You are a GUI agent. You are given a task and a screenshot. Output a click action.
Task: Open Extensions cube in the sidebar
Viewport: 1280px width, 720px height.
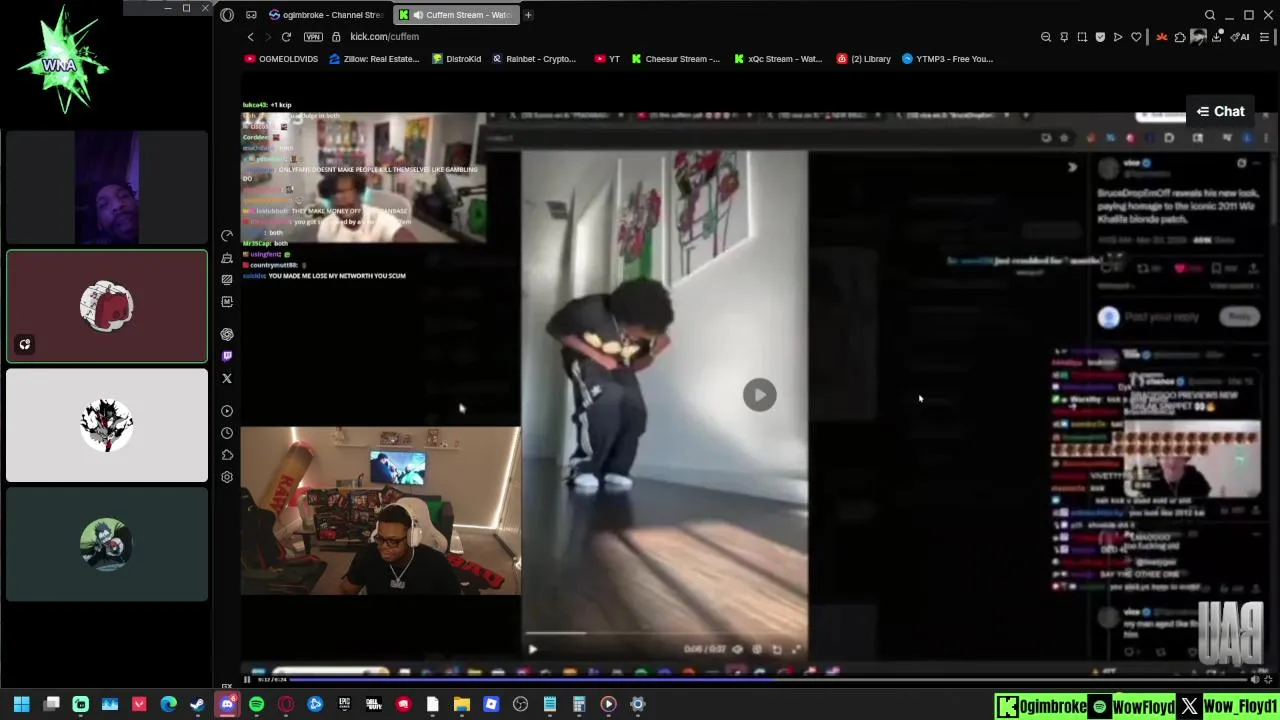tap(227, 455)
